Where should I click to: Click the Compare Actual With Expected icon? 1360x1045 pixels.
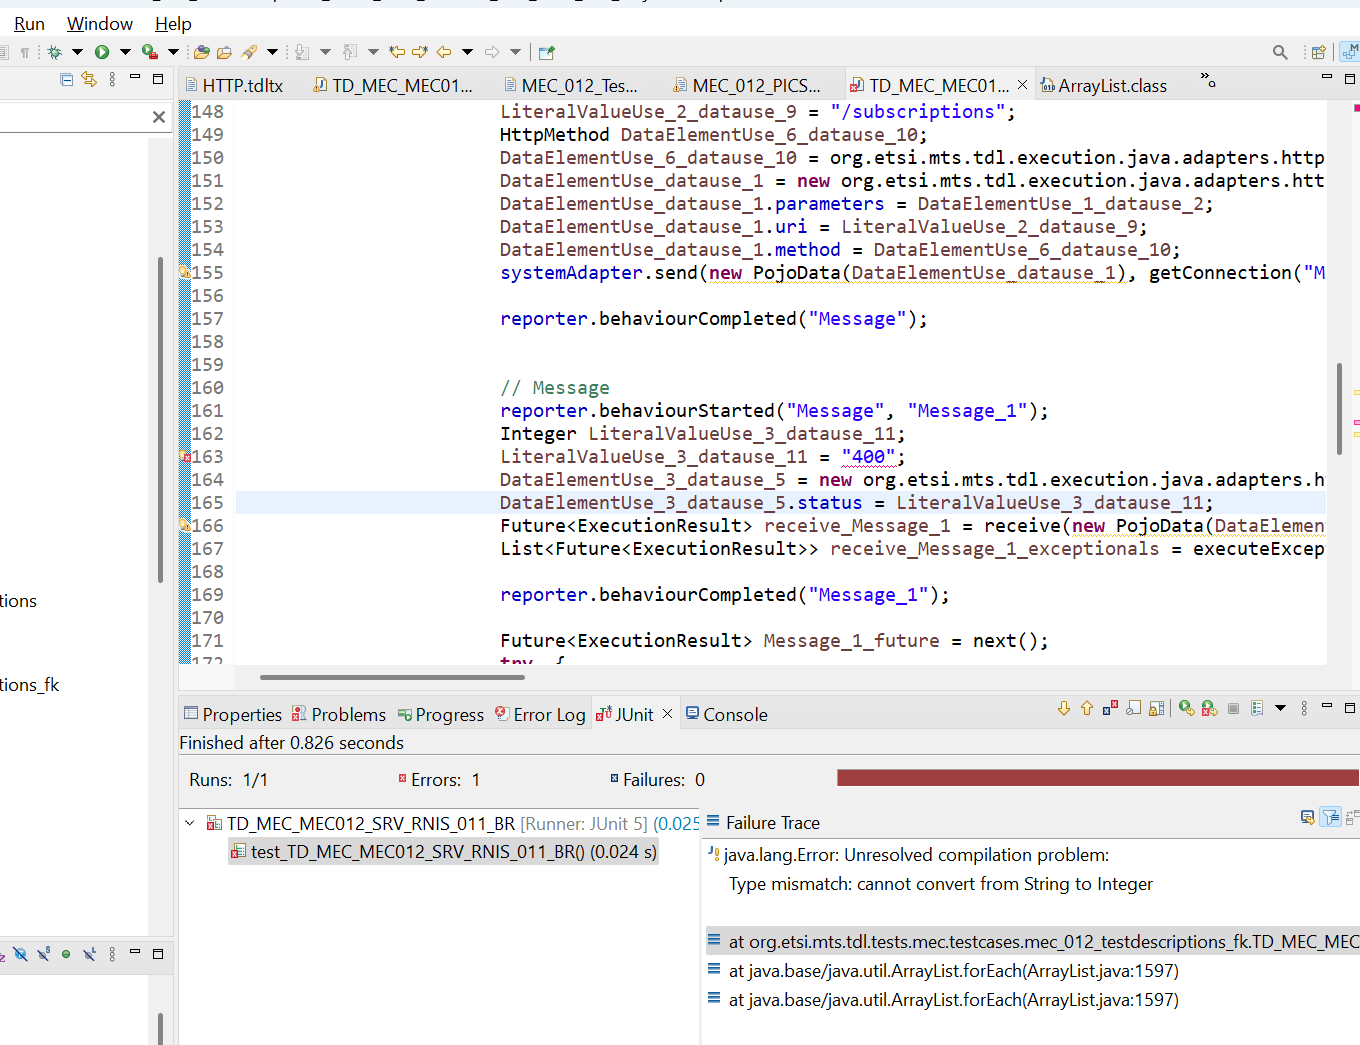point(1352,818)
